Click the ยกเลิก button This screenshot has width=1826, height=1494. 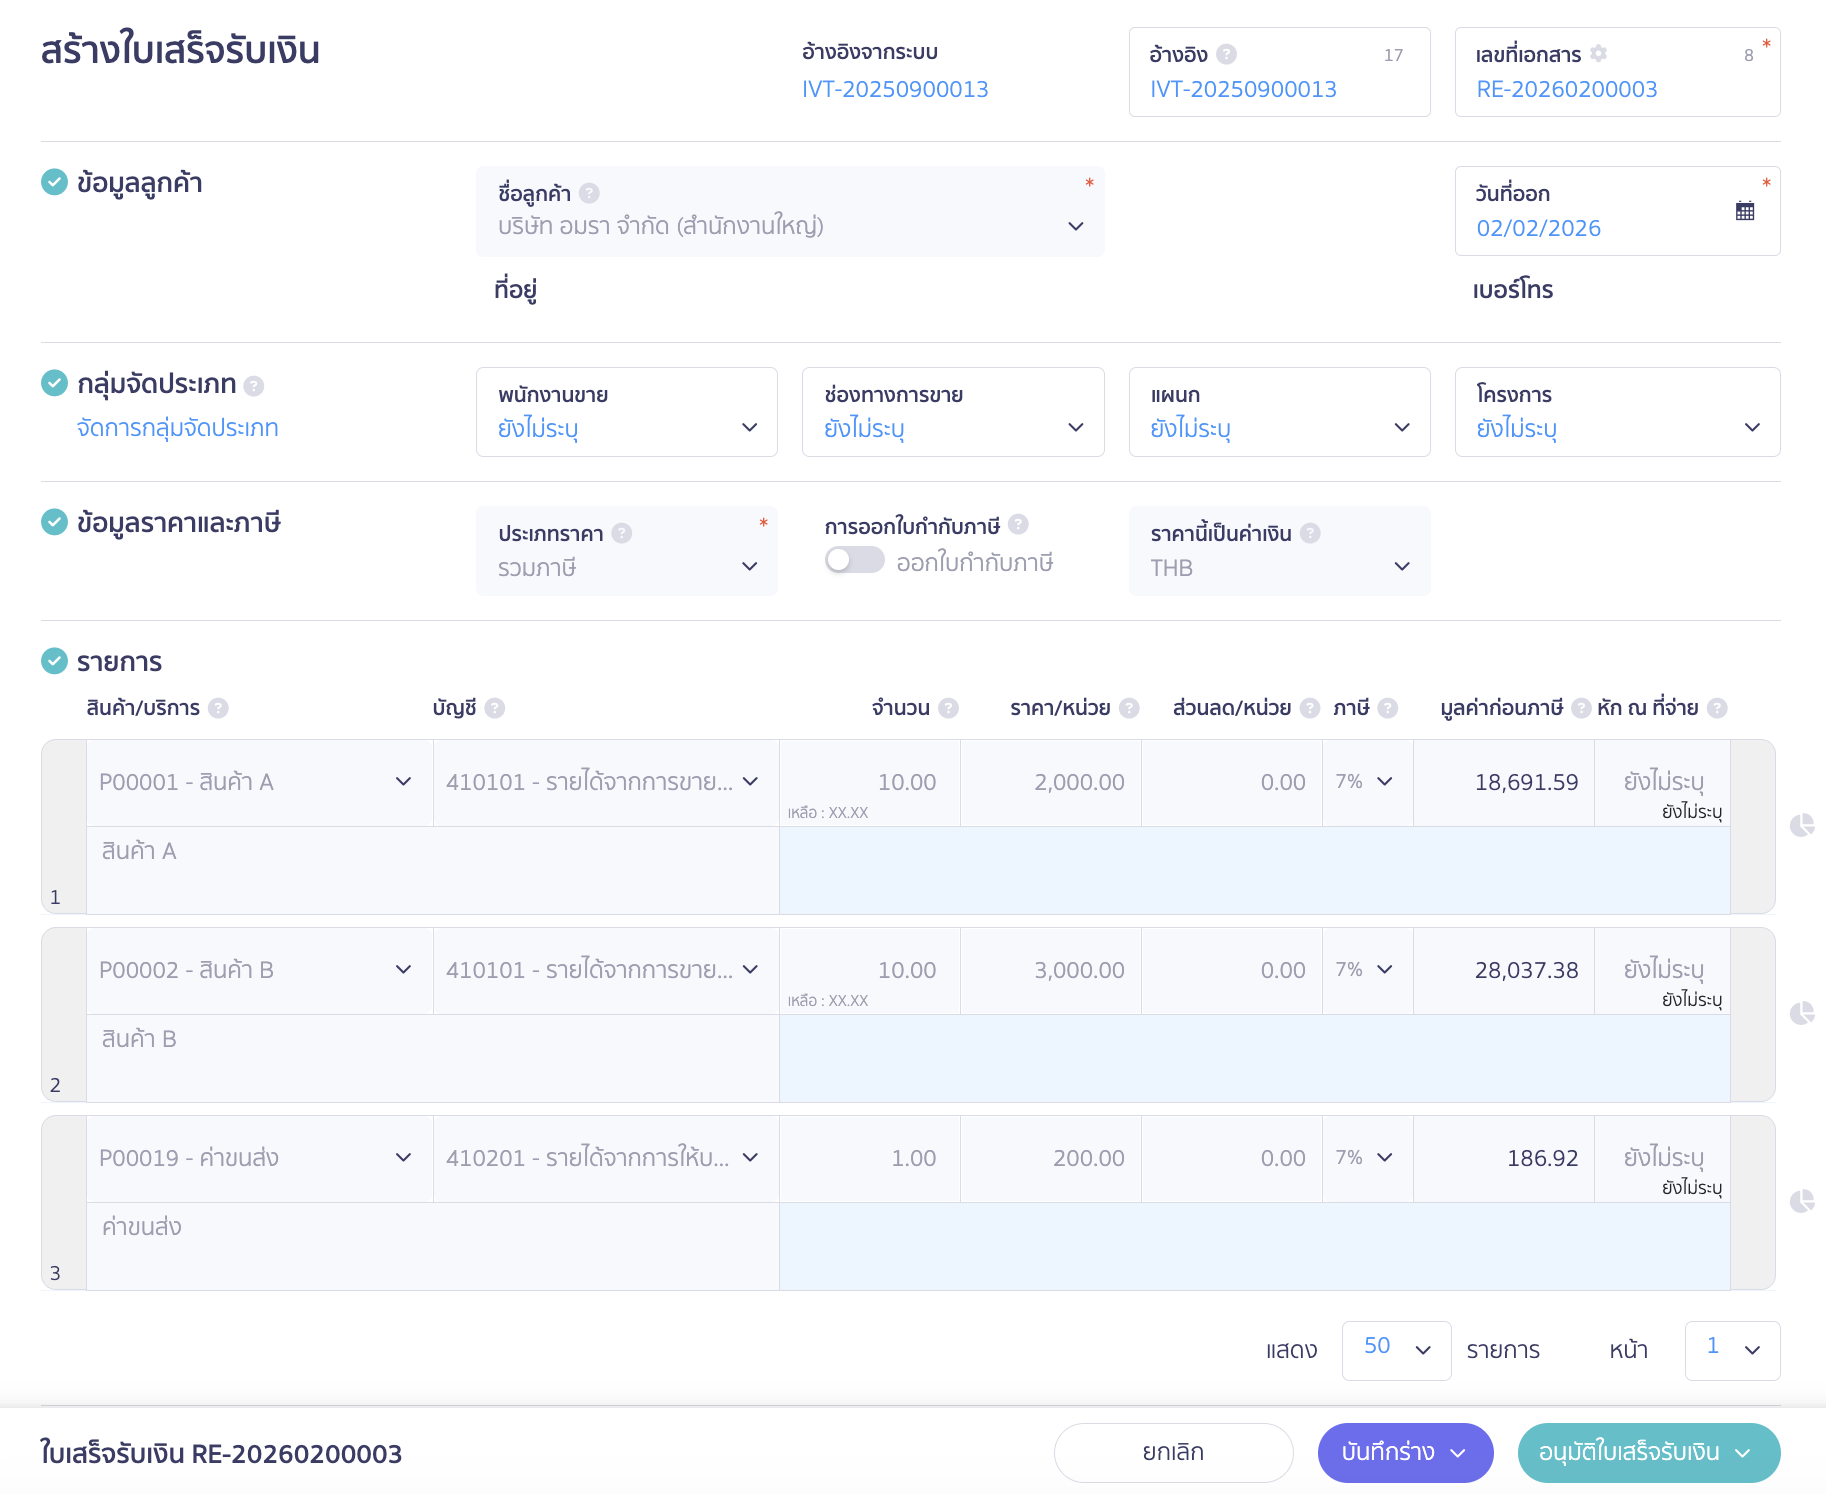pos(1173,1452)
